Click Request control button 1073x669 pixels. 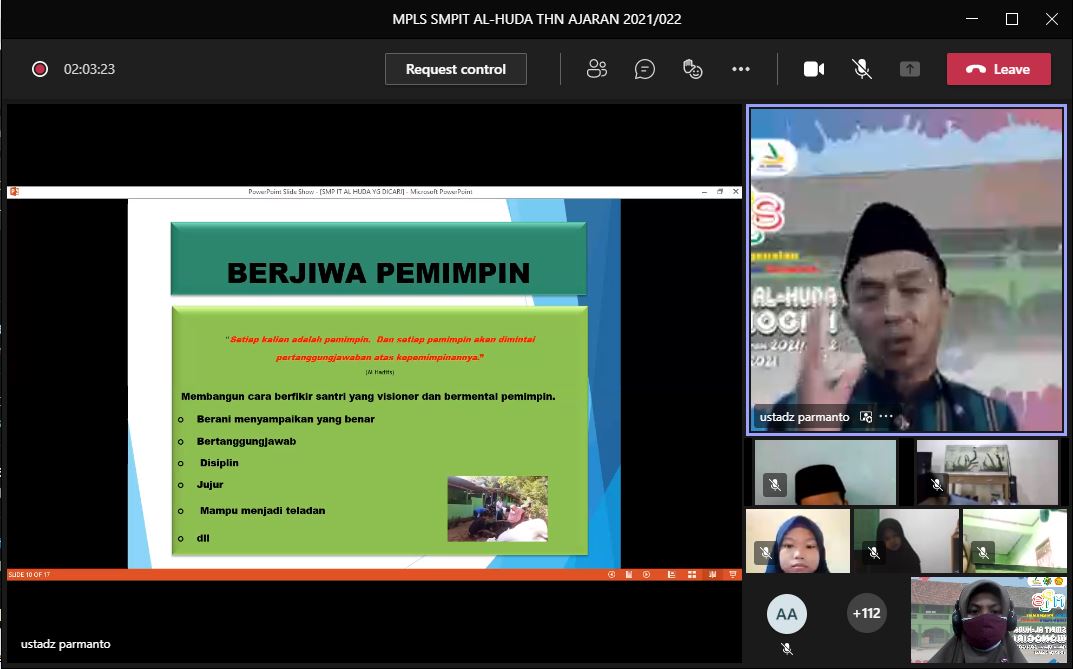tap(456, 69)
